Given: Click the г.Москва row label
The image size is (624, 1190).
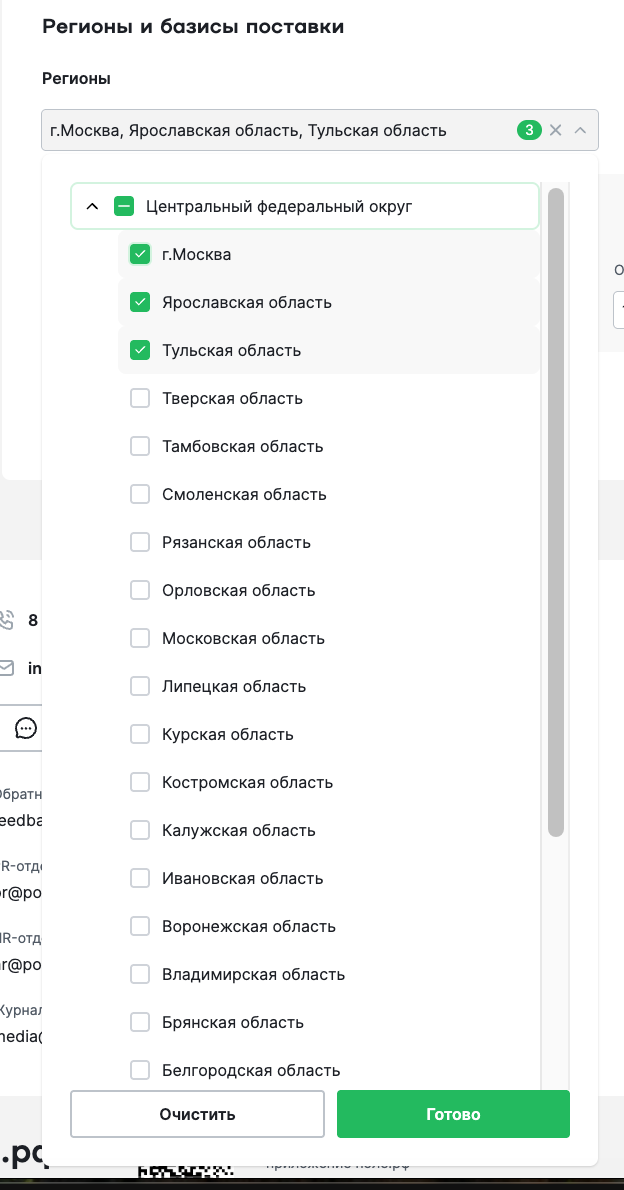Looking at the screenshot, I should pos(196,254).
